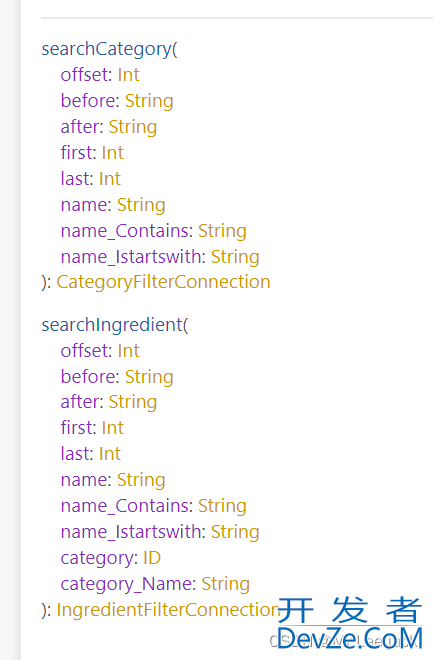Viewport: 433px width, 660px height.
Task: Click ID type of category argument
Action: 152,558
